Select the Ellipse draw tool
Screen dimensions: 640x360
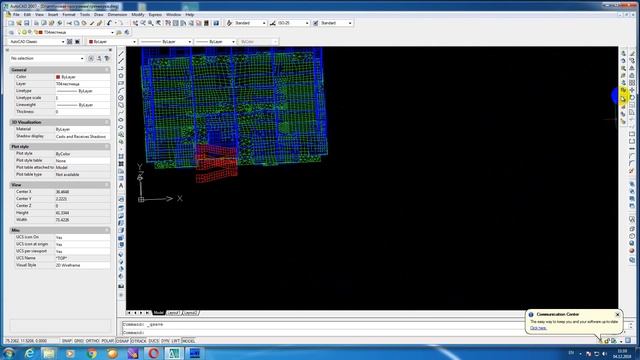click(x=121, y=120)
